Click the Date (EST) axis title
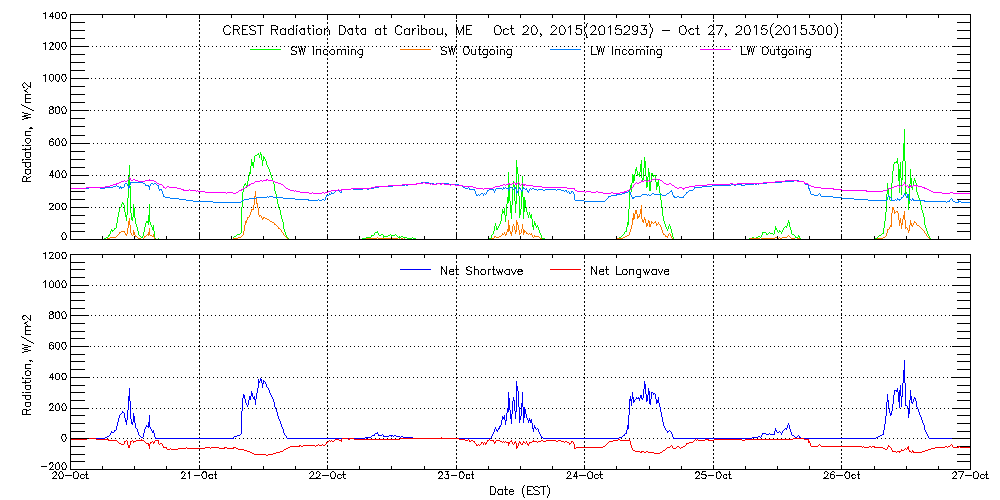This screenshot has height=500, width=1000. 521,491
